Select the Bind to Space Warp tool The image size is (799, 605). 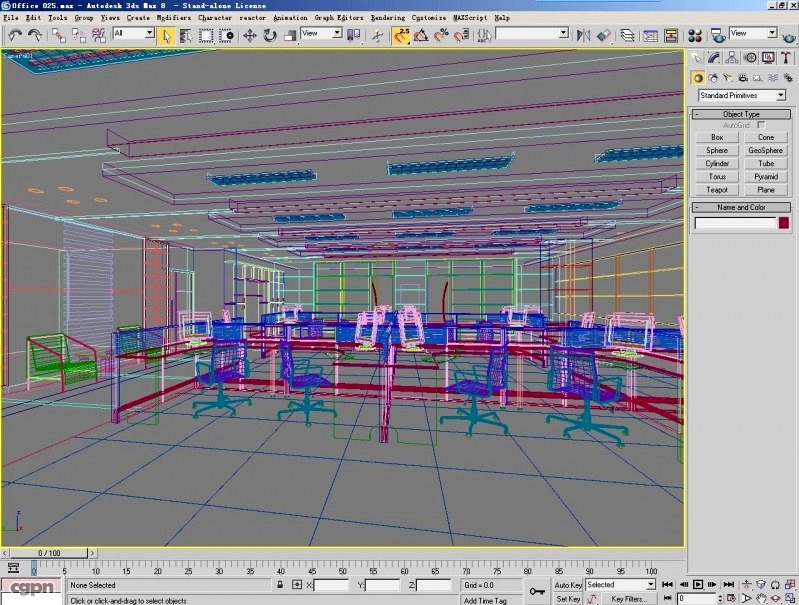(98, 35)
